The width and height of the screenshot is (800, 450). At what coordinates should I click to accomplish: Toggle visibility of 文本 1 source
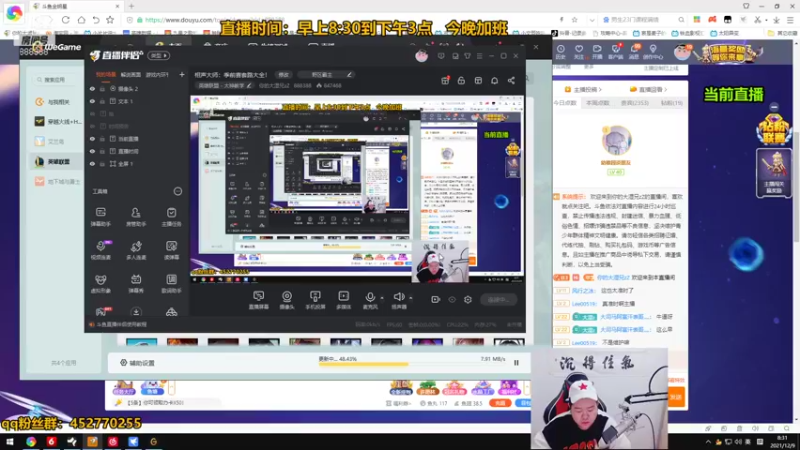pyautogui.click(x=92, y=101)
